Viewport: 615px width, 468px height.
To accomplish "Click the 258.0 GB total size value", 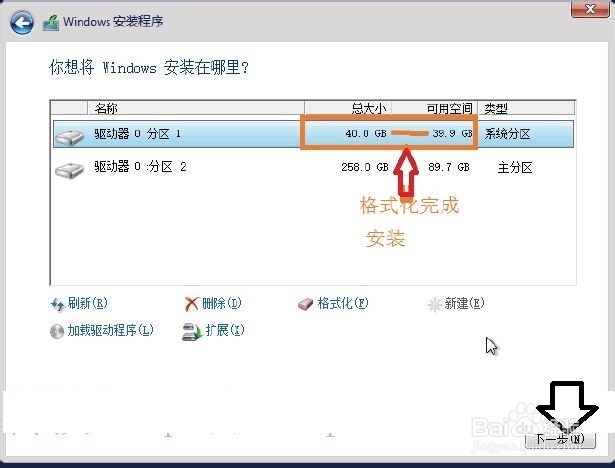I will click(365, 167).
